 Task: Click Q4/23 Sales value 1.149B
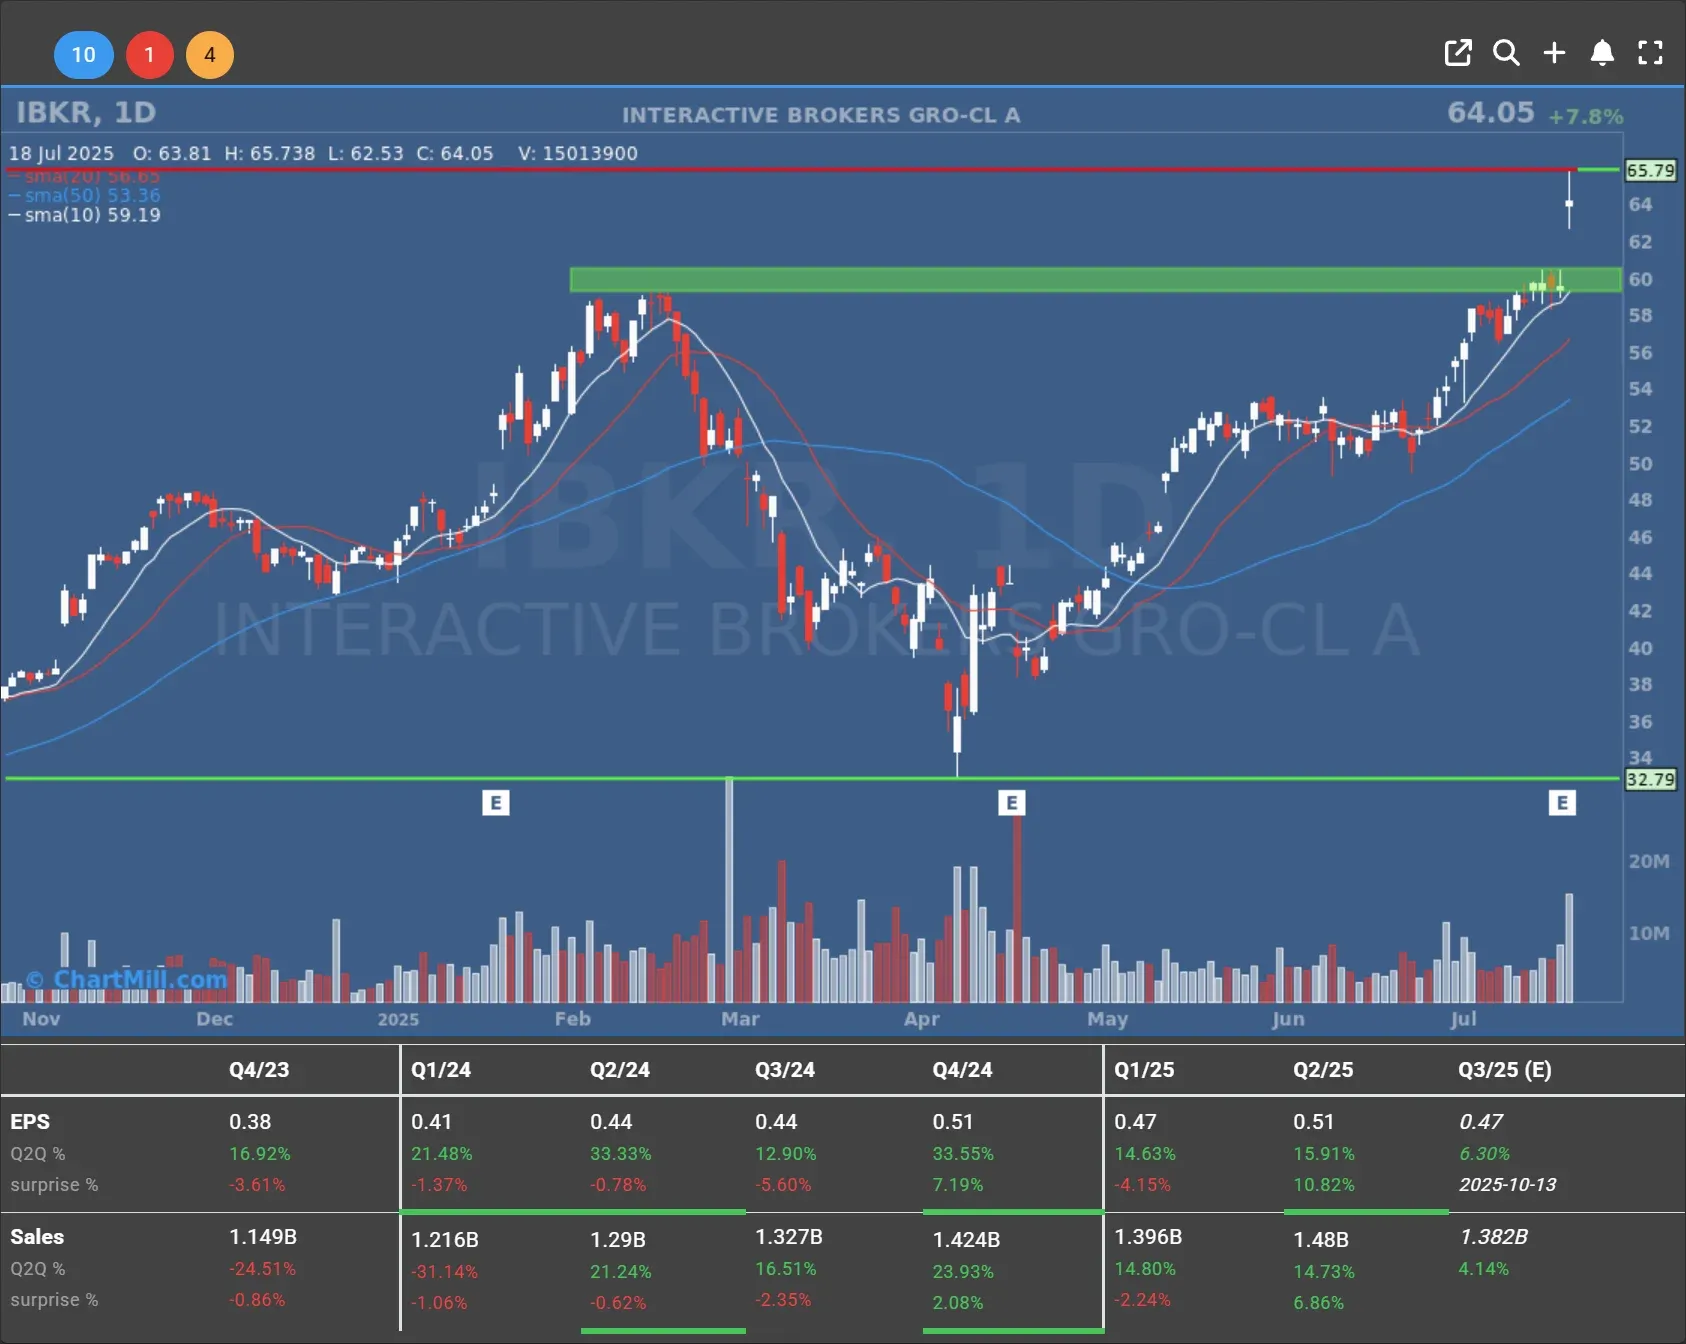click(263, 1237)
